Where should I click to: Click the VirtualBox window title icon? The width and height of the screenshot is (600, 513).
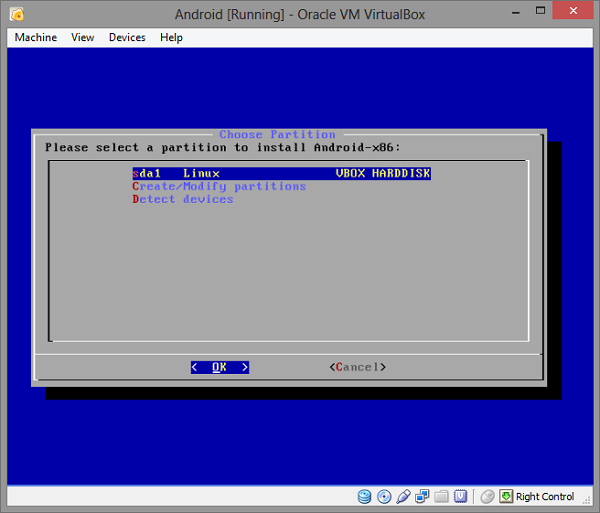pyautogui.click(x=17, y=14)
